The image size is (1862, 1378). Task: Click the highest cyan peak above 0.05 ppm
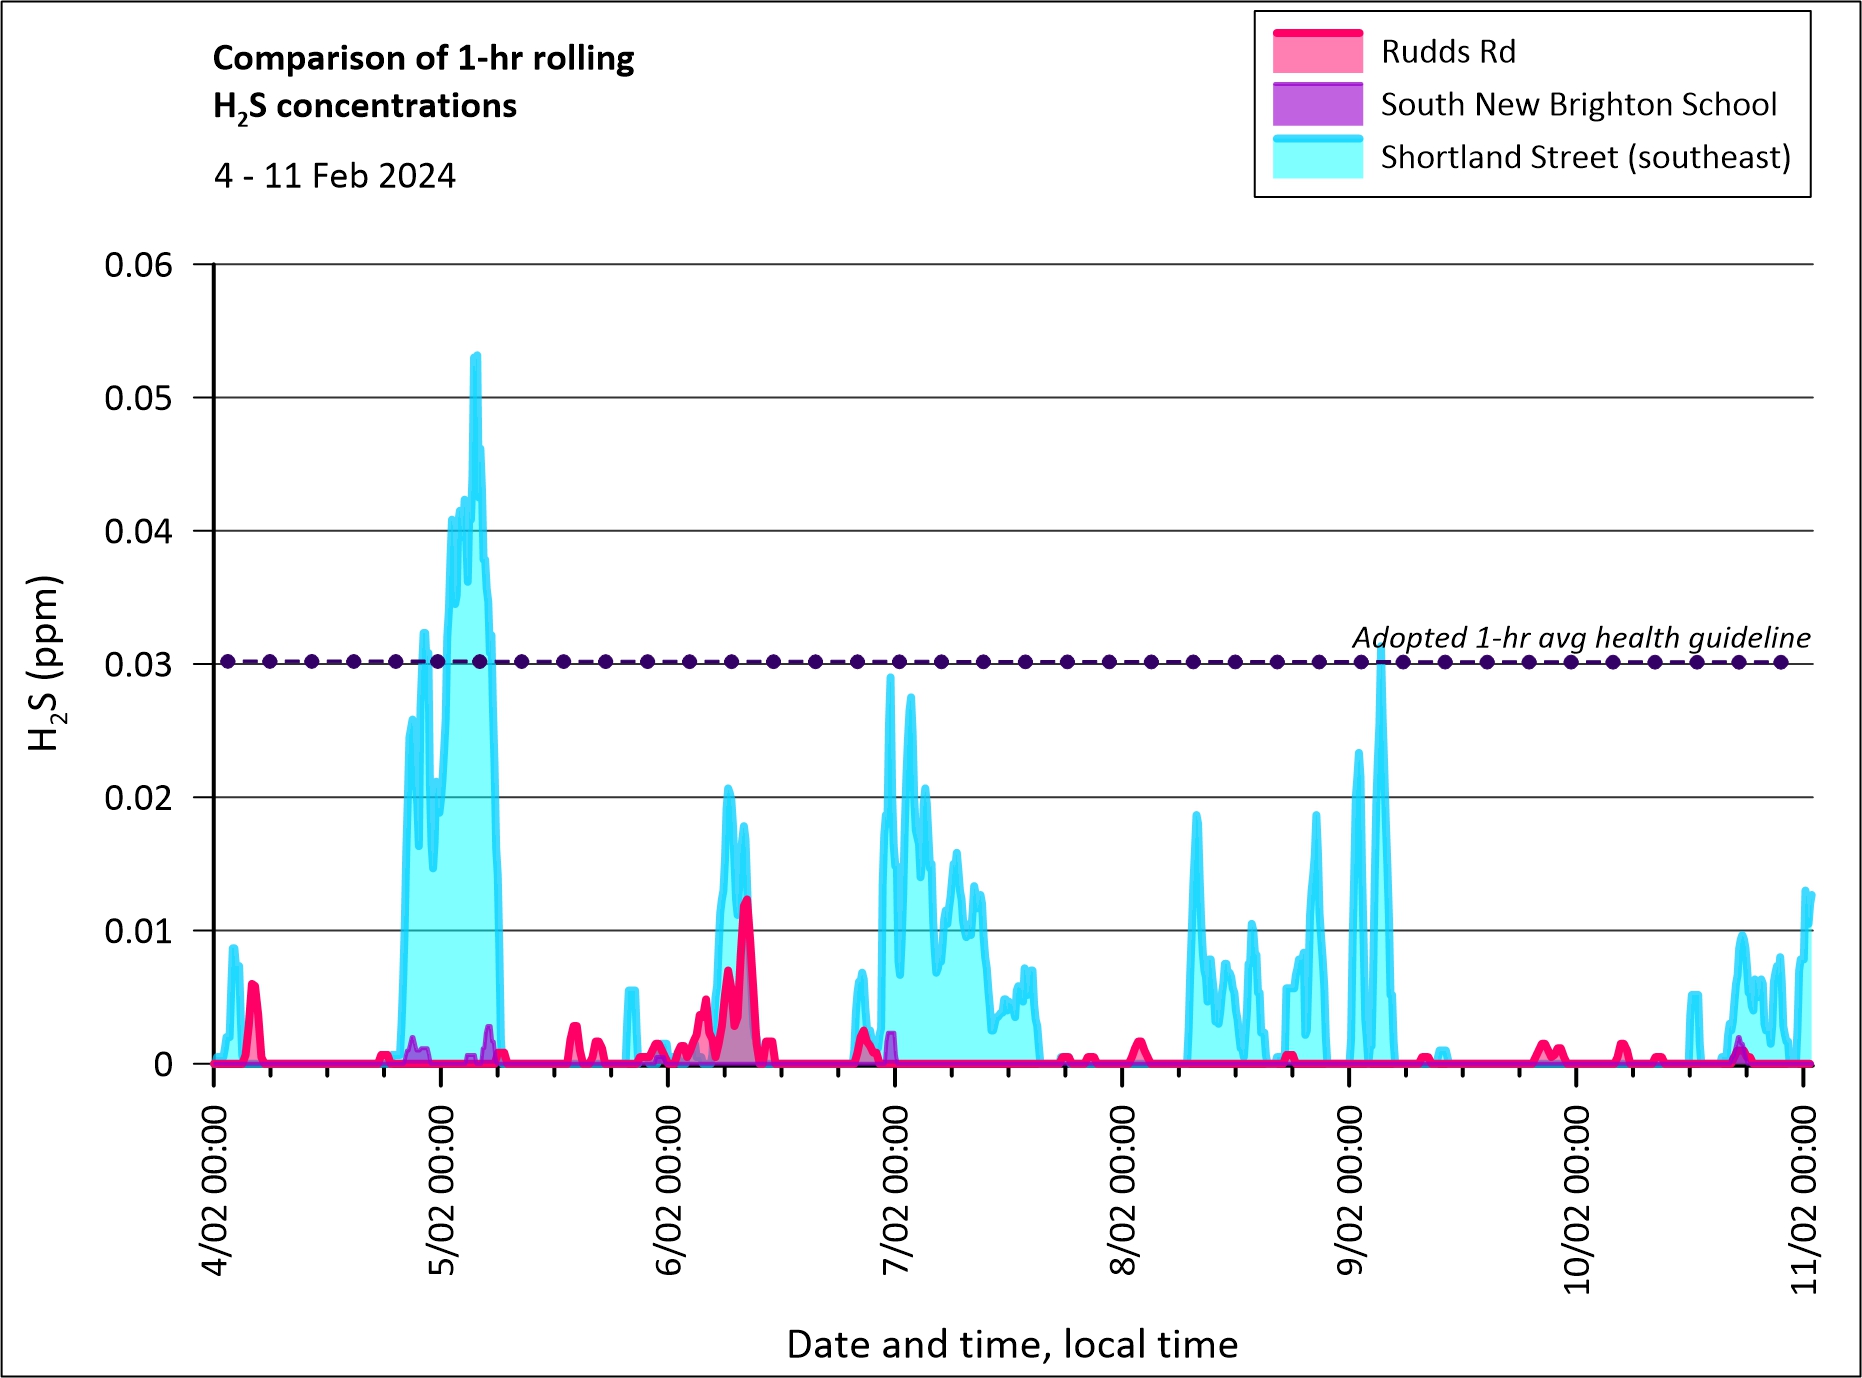476,357
